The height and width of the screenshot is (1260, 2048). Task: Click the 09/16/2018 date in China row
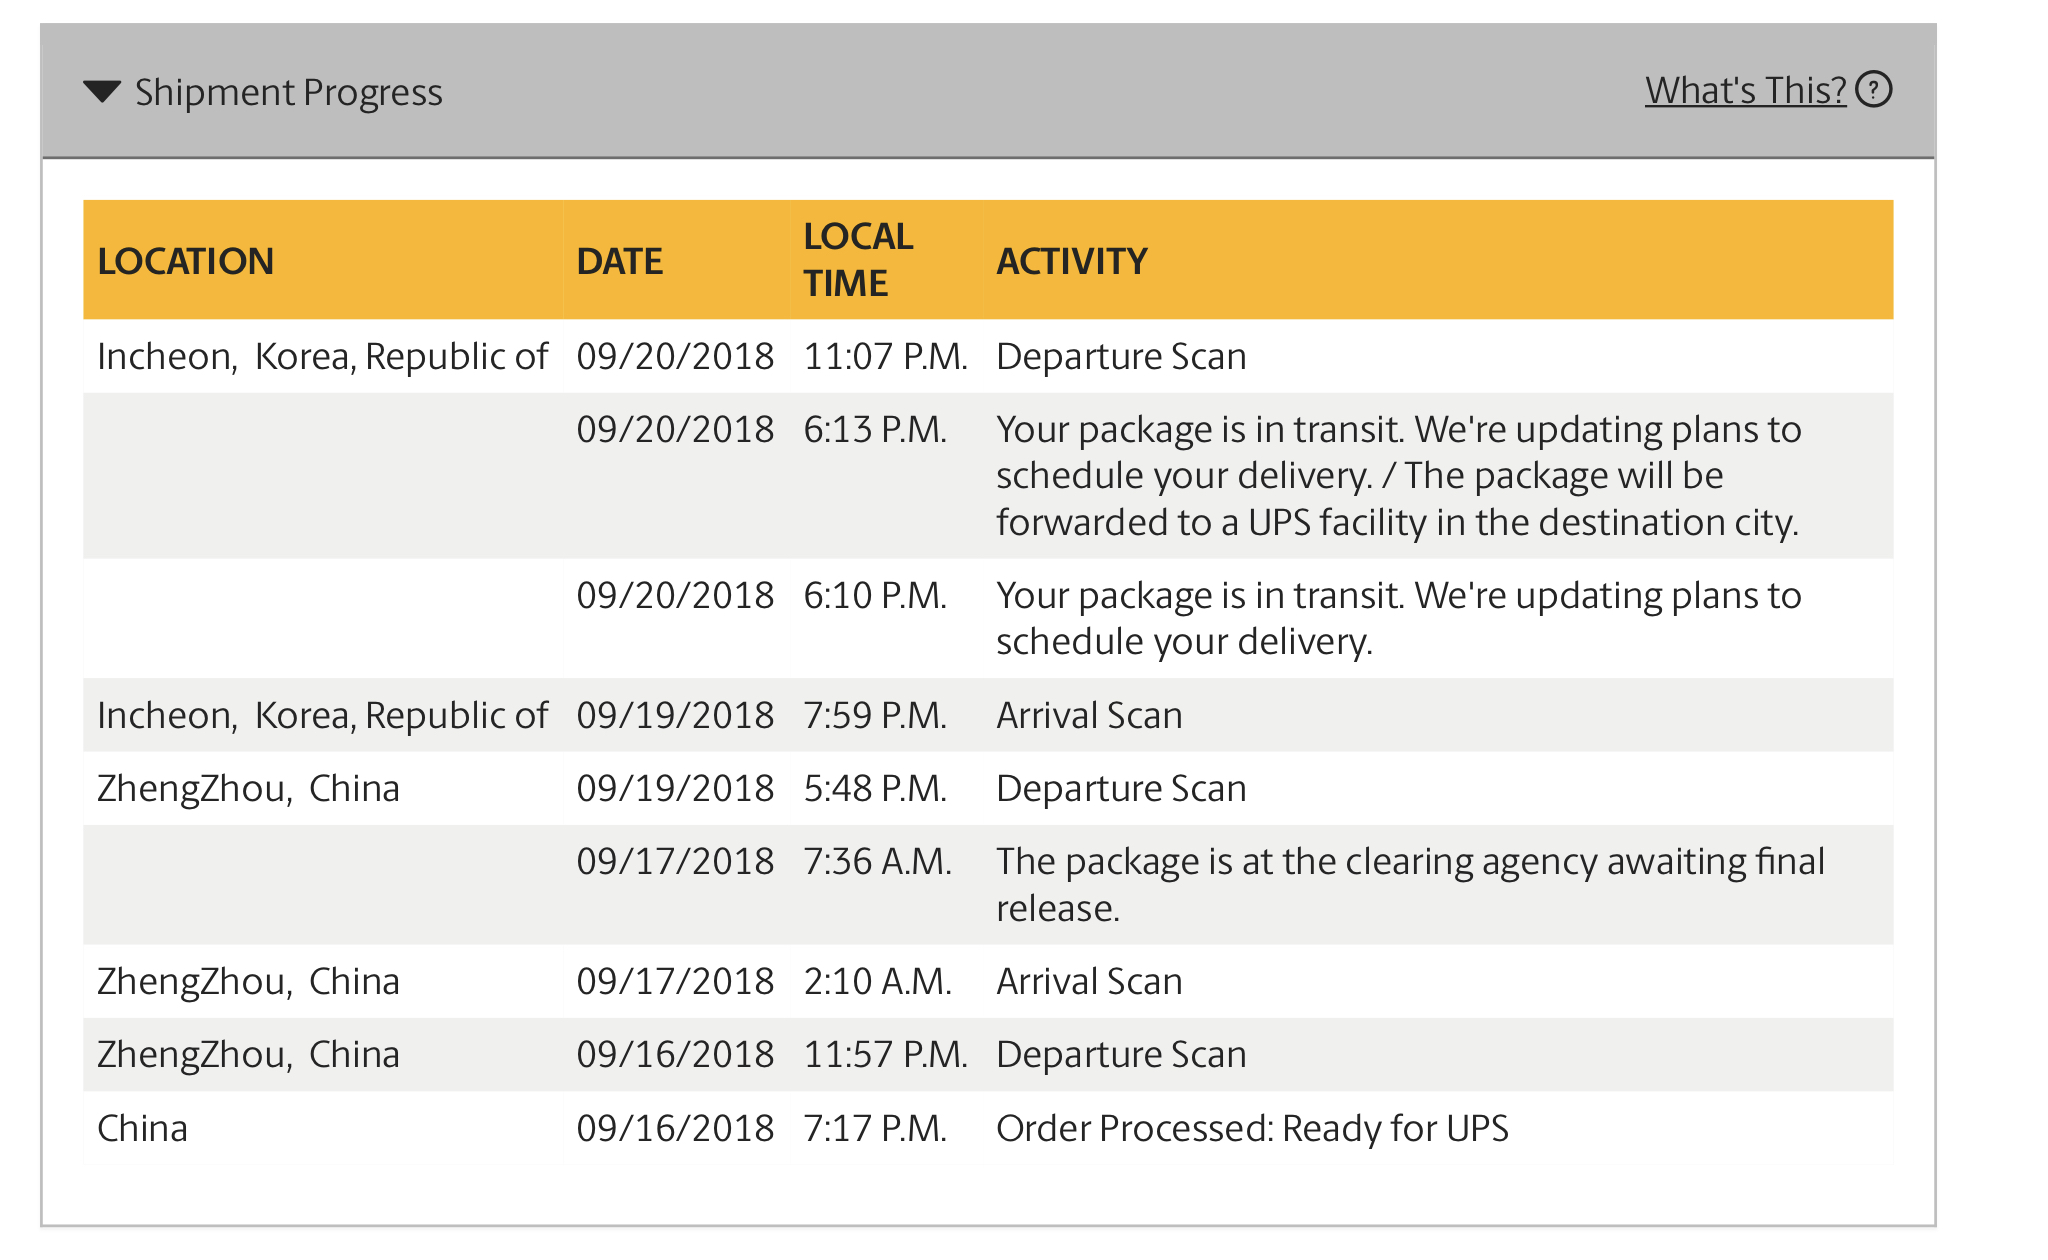click(x=675, y=1128)
